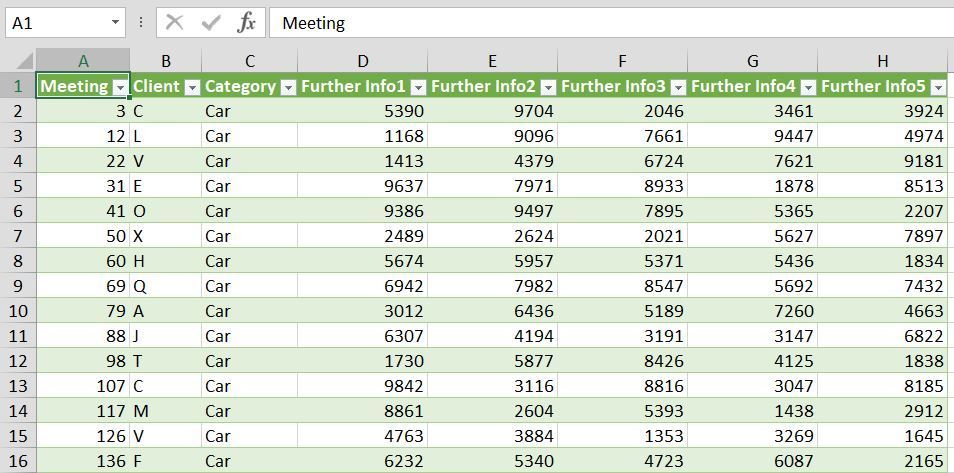The height and width of the screenshot is (473, 954).
Task: Open the Insert Function (fx) dialog
Action: pos(246,22)
